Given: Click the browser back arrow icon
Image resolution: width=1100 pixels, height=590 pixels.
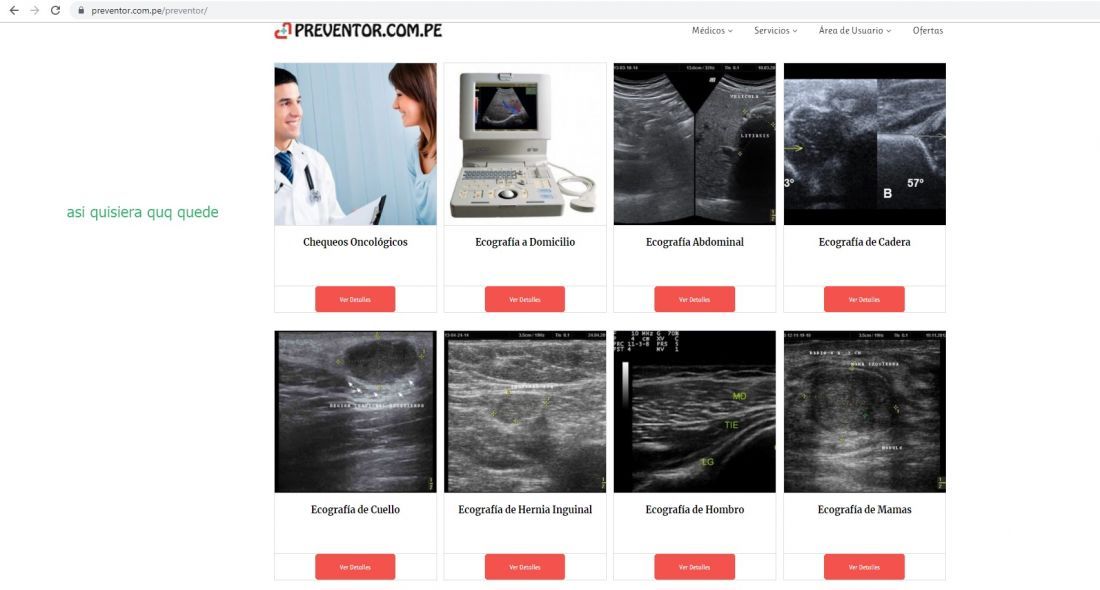Looking at the screenshot, I should [14, 11].
